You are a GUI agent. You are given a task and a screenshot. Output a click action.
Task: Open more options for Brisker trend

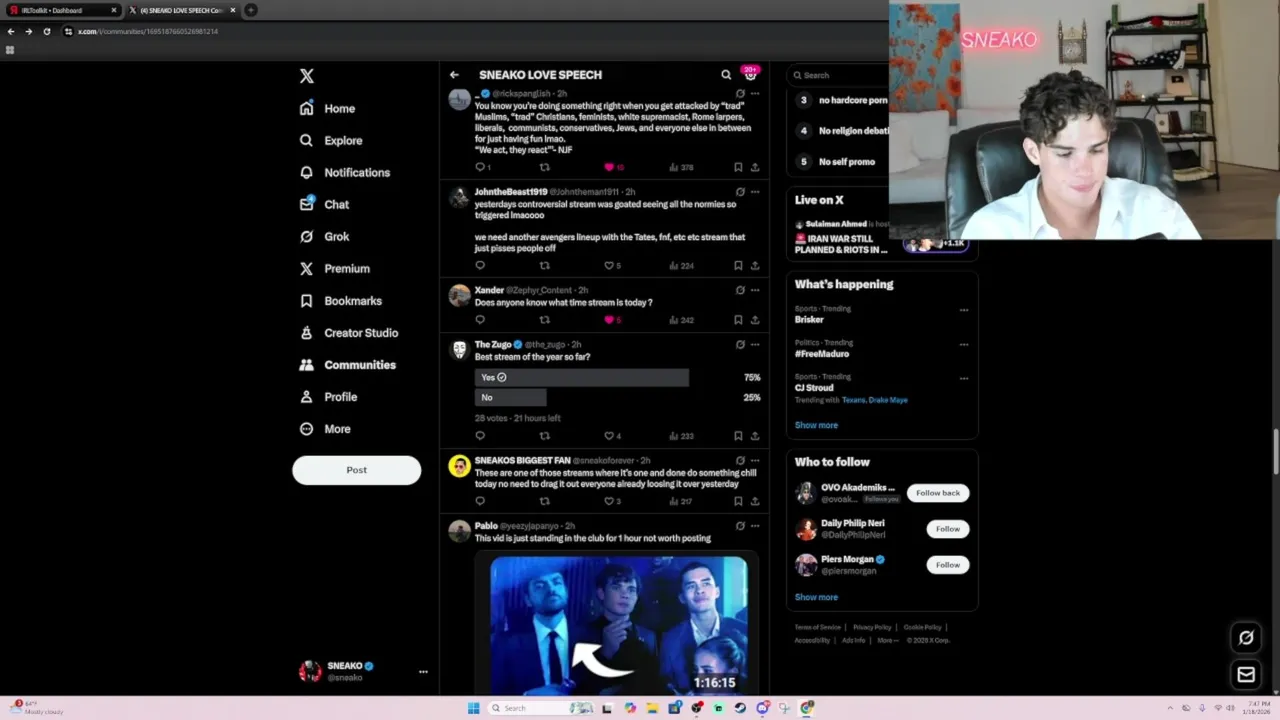point(964,310)
